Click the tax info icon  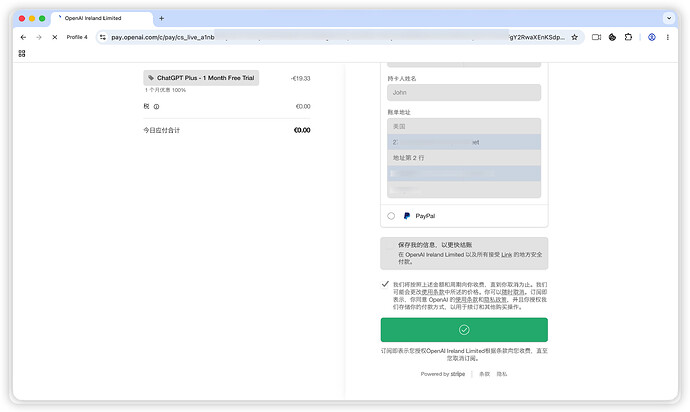pyautogui.click(x=156, y=107)
